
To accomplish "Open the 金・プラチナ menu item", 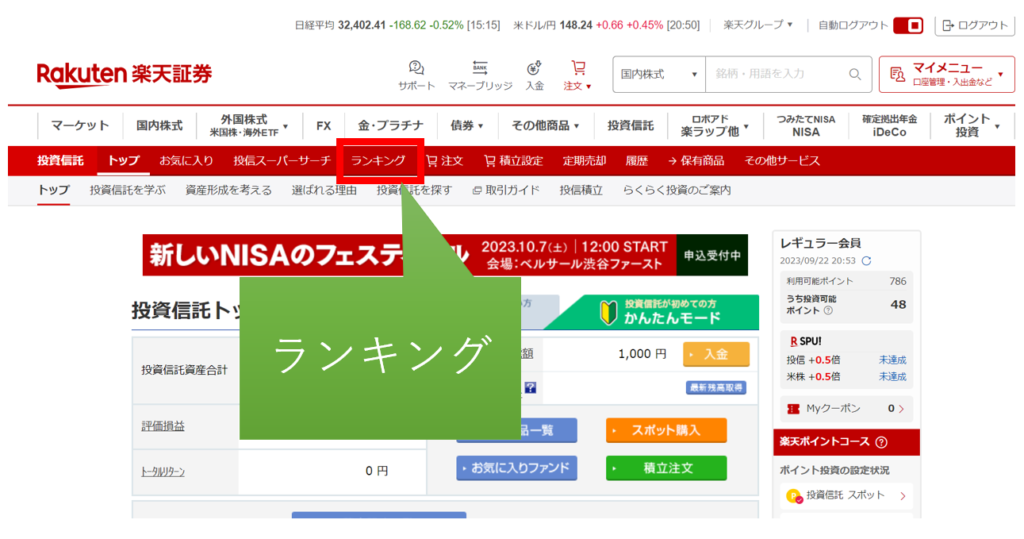I will click(390, 125).
